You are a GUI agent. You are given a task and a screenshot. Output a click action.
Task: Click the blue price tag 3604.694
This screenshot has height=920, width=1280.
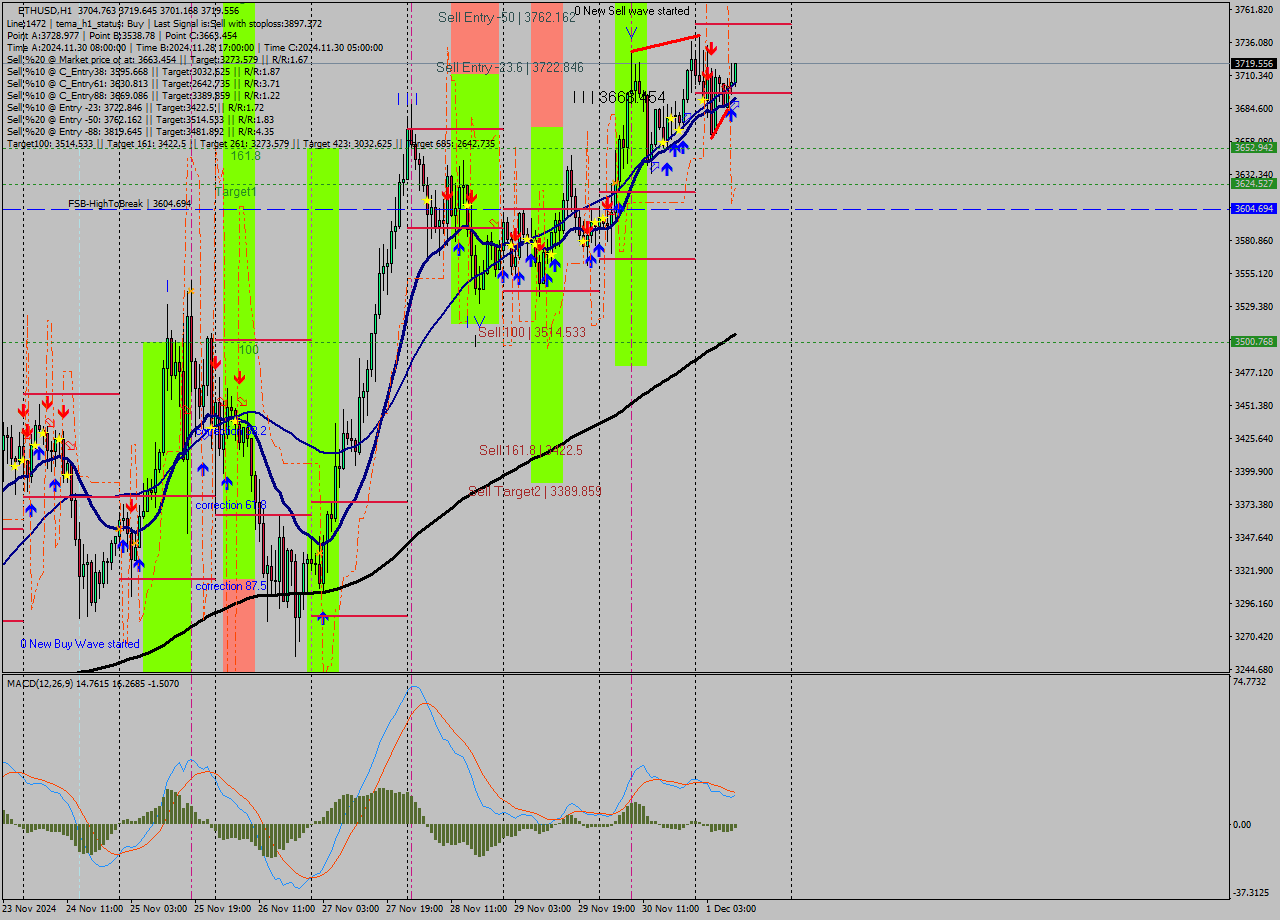[x=1254, y=208]
